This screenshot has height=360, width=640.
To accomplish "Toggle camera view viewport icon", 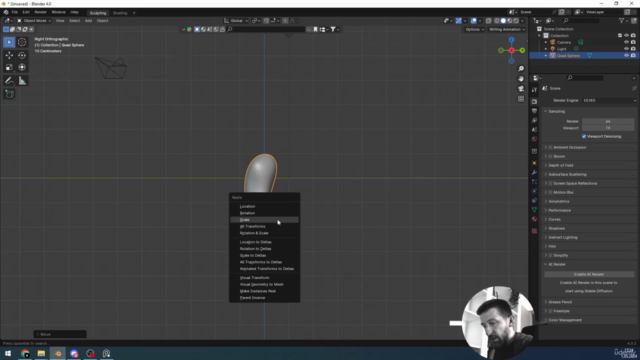I will click(521, 89).
